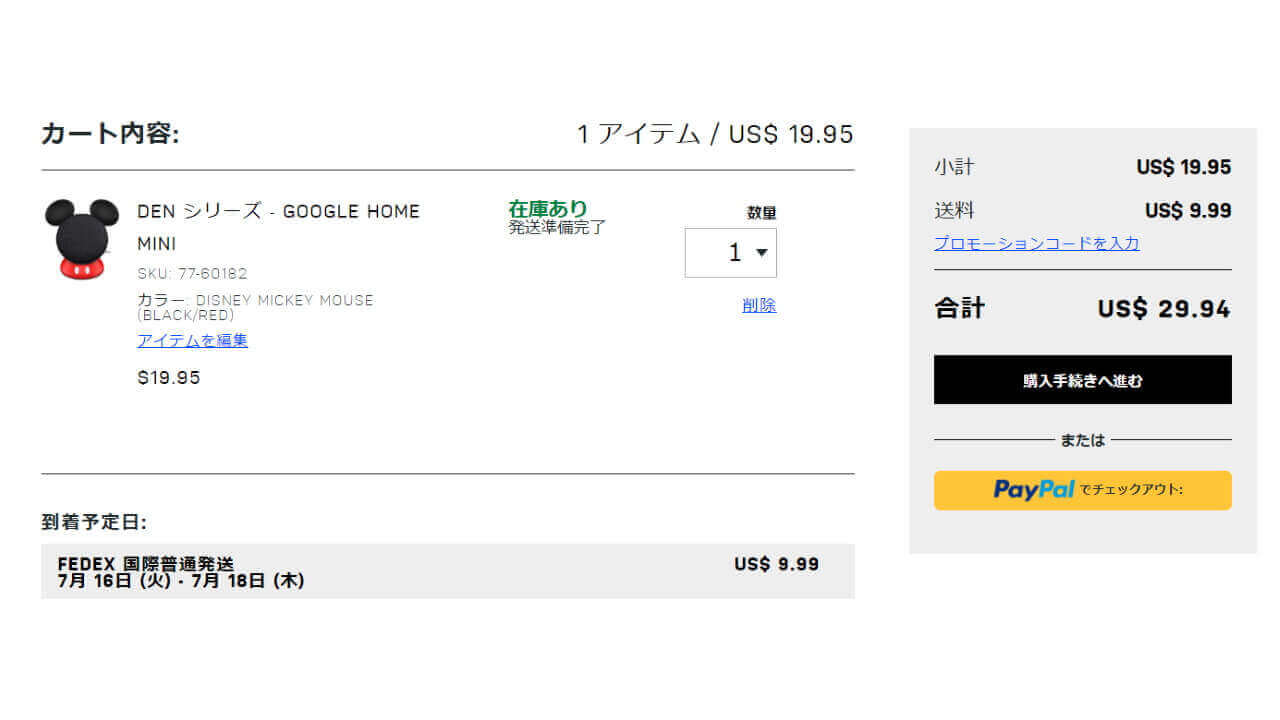Click the 1 アイテム / US$ 19.95 summary text

click(x=715, y=134)
